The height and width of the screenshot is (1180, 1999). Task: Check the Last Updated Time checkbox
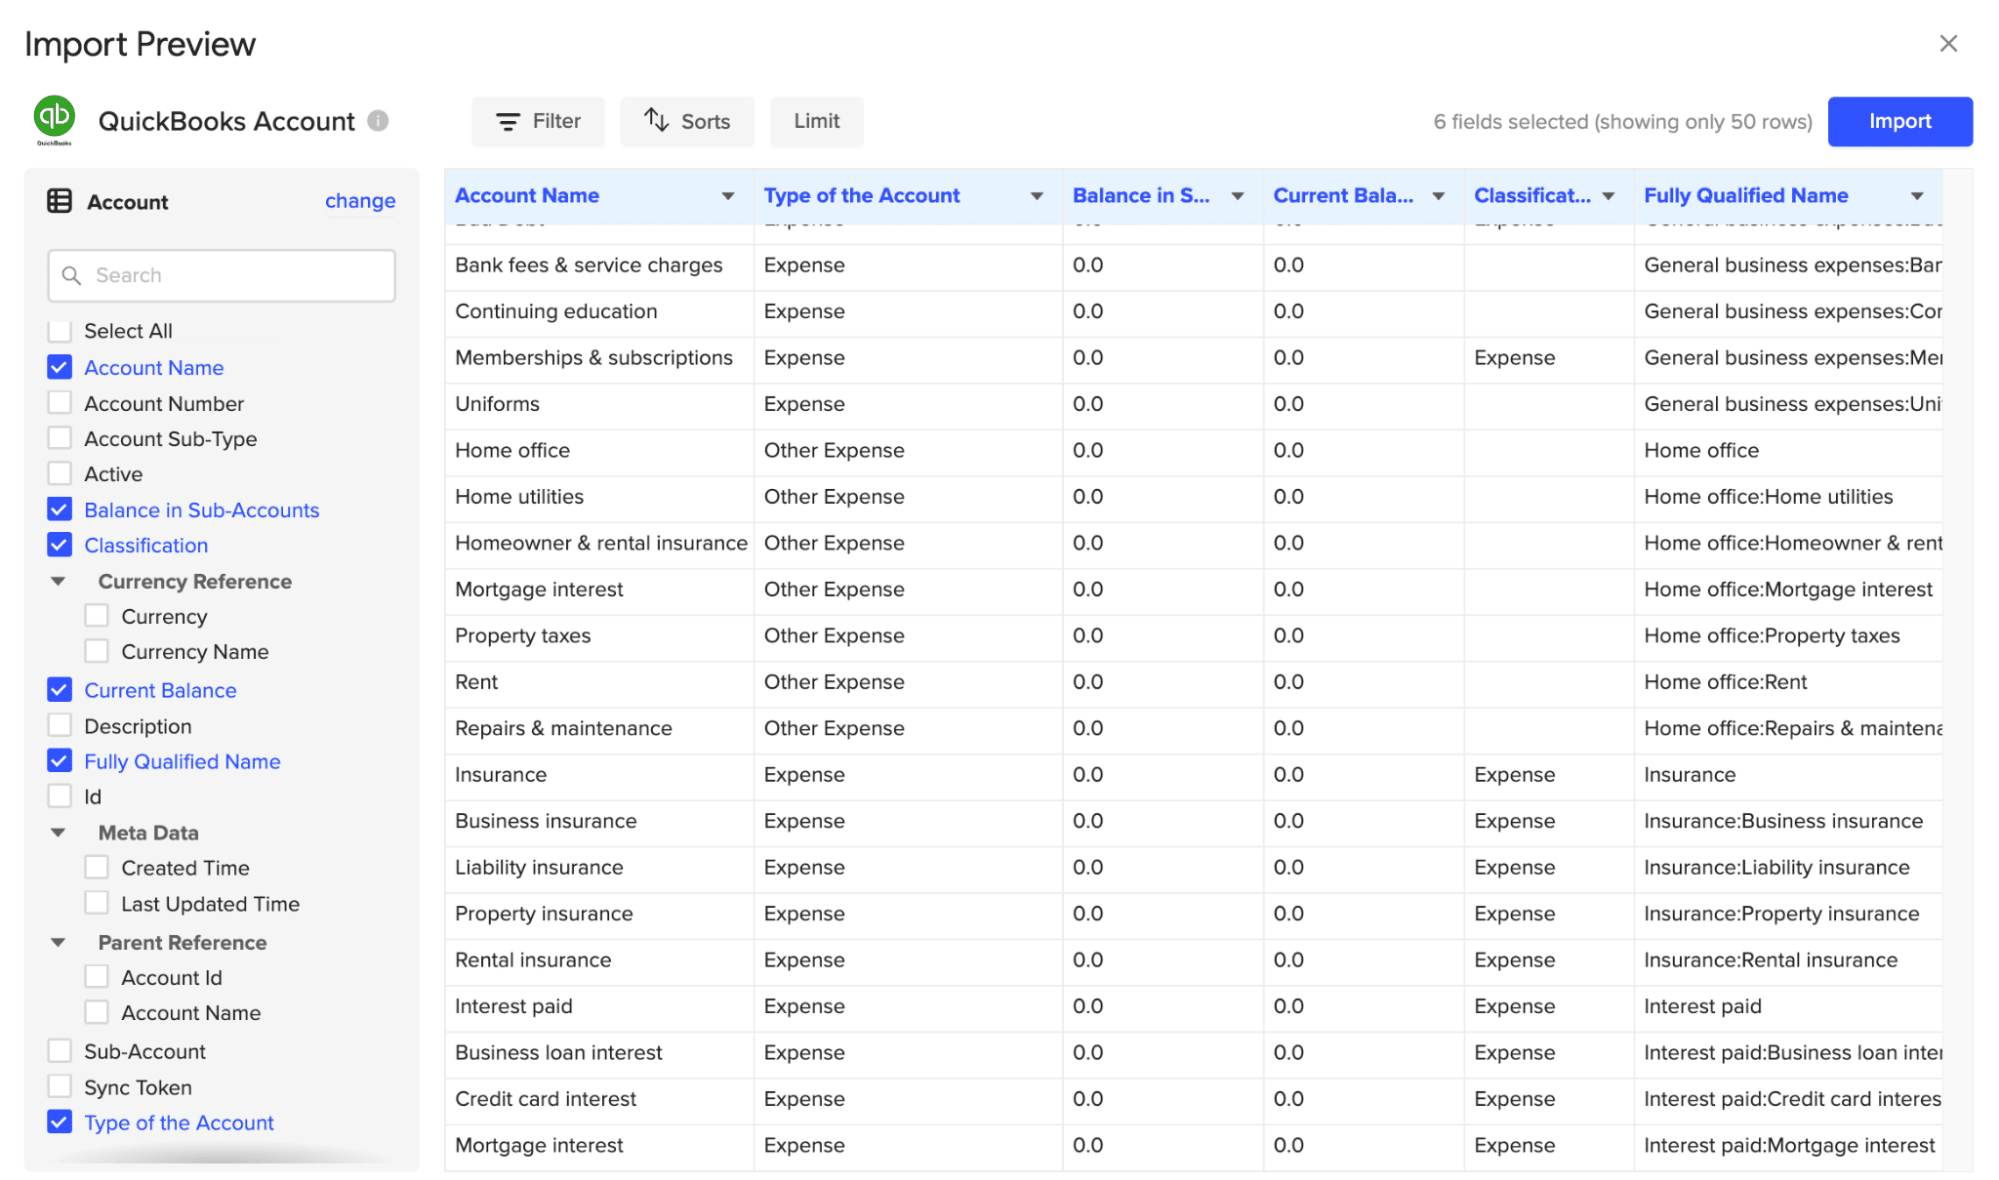coord(97,903)
